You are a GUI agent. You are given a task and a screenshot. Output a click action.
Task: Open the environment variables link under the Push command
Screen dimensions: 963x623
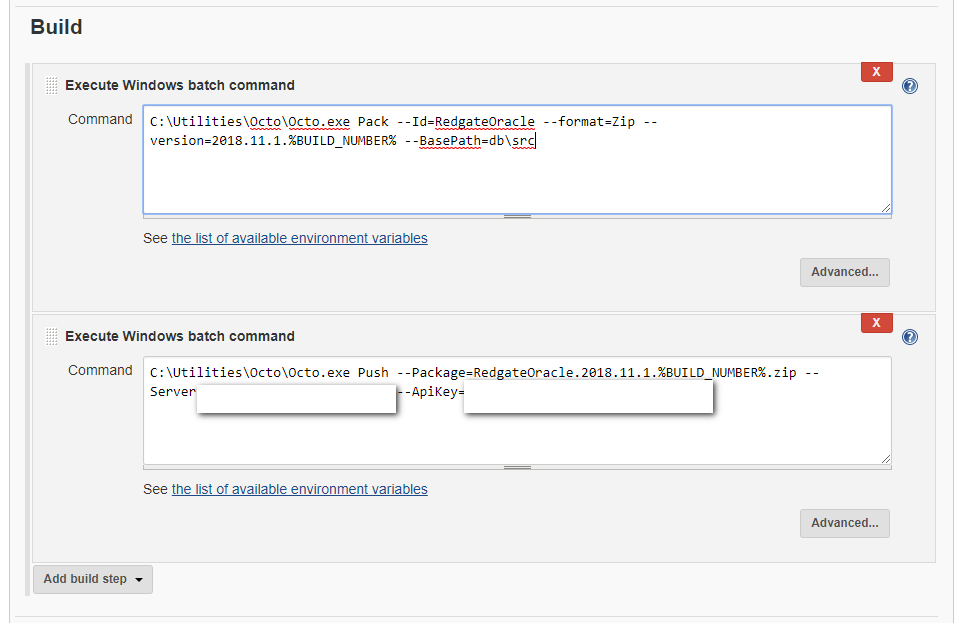299,489
